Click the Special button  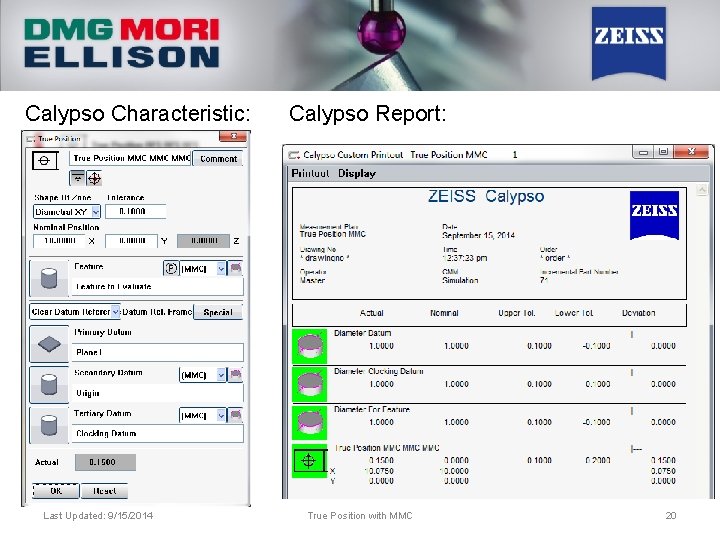[x=218, y=312]
